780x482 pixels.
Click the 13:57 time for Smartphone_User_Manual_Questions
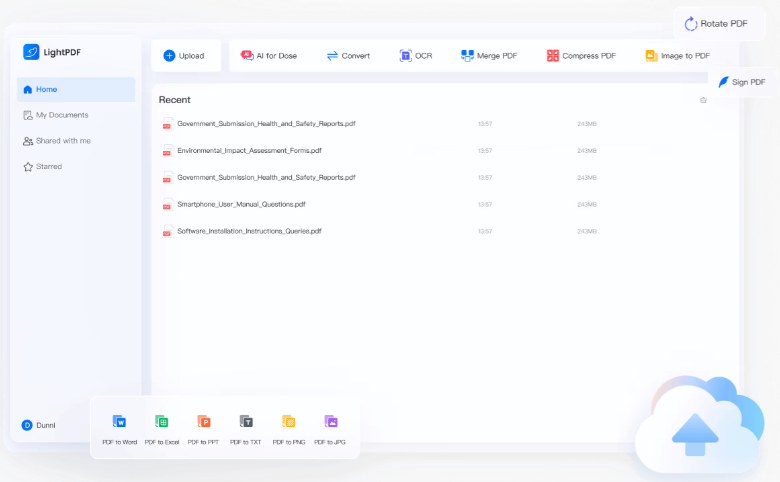click(485, 204)
